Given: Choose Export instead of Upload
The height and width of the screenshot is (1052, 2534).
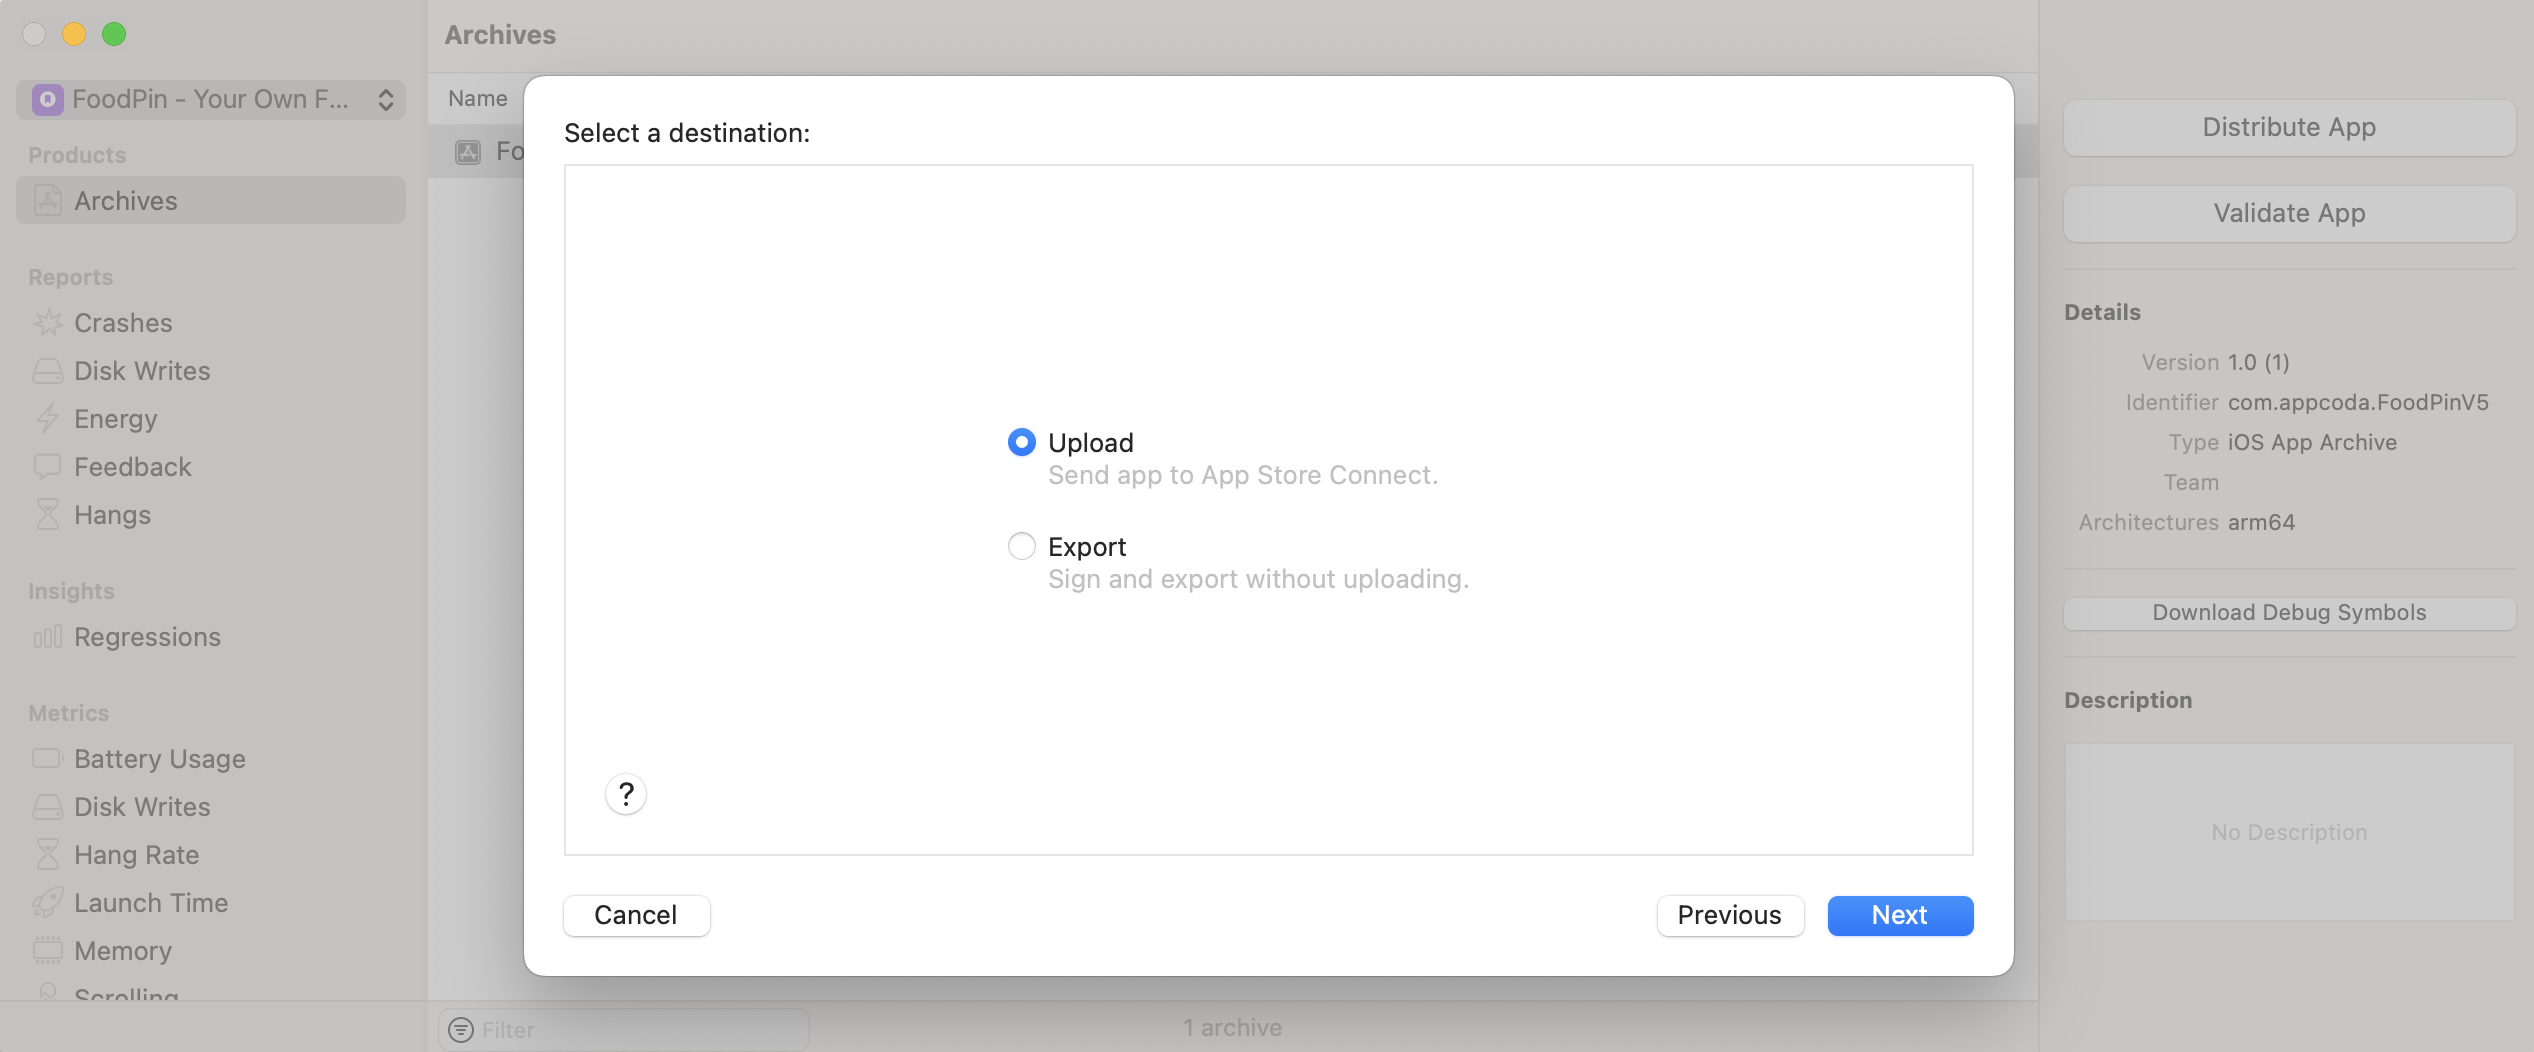Looking at the screenshot, I should click(1021, 546).
